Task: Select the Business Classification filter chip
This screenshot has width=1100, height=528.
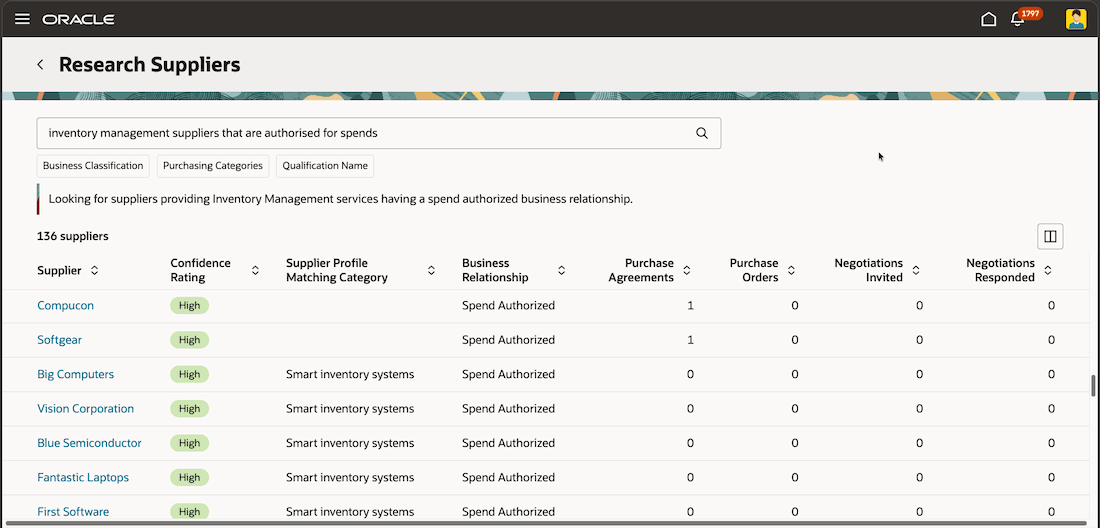Action: click(x=93, y=166)
